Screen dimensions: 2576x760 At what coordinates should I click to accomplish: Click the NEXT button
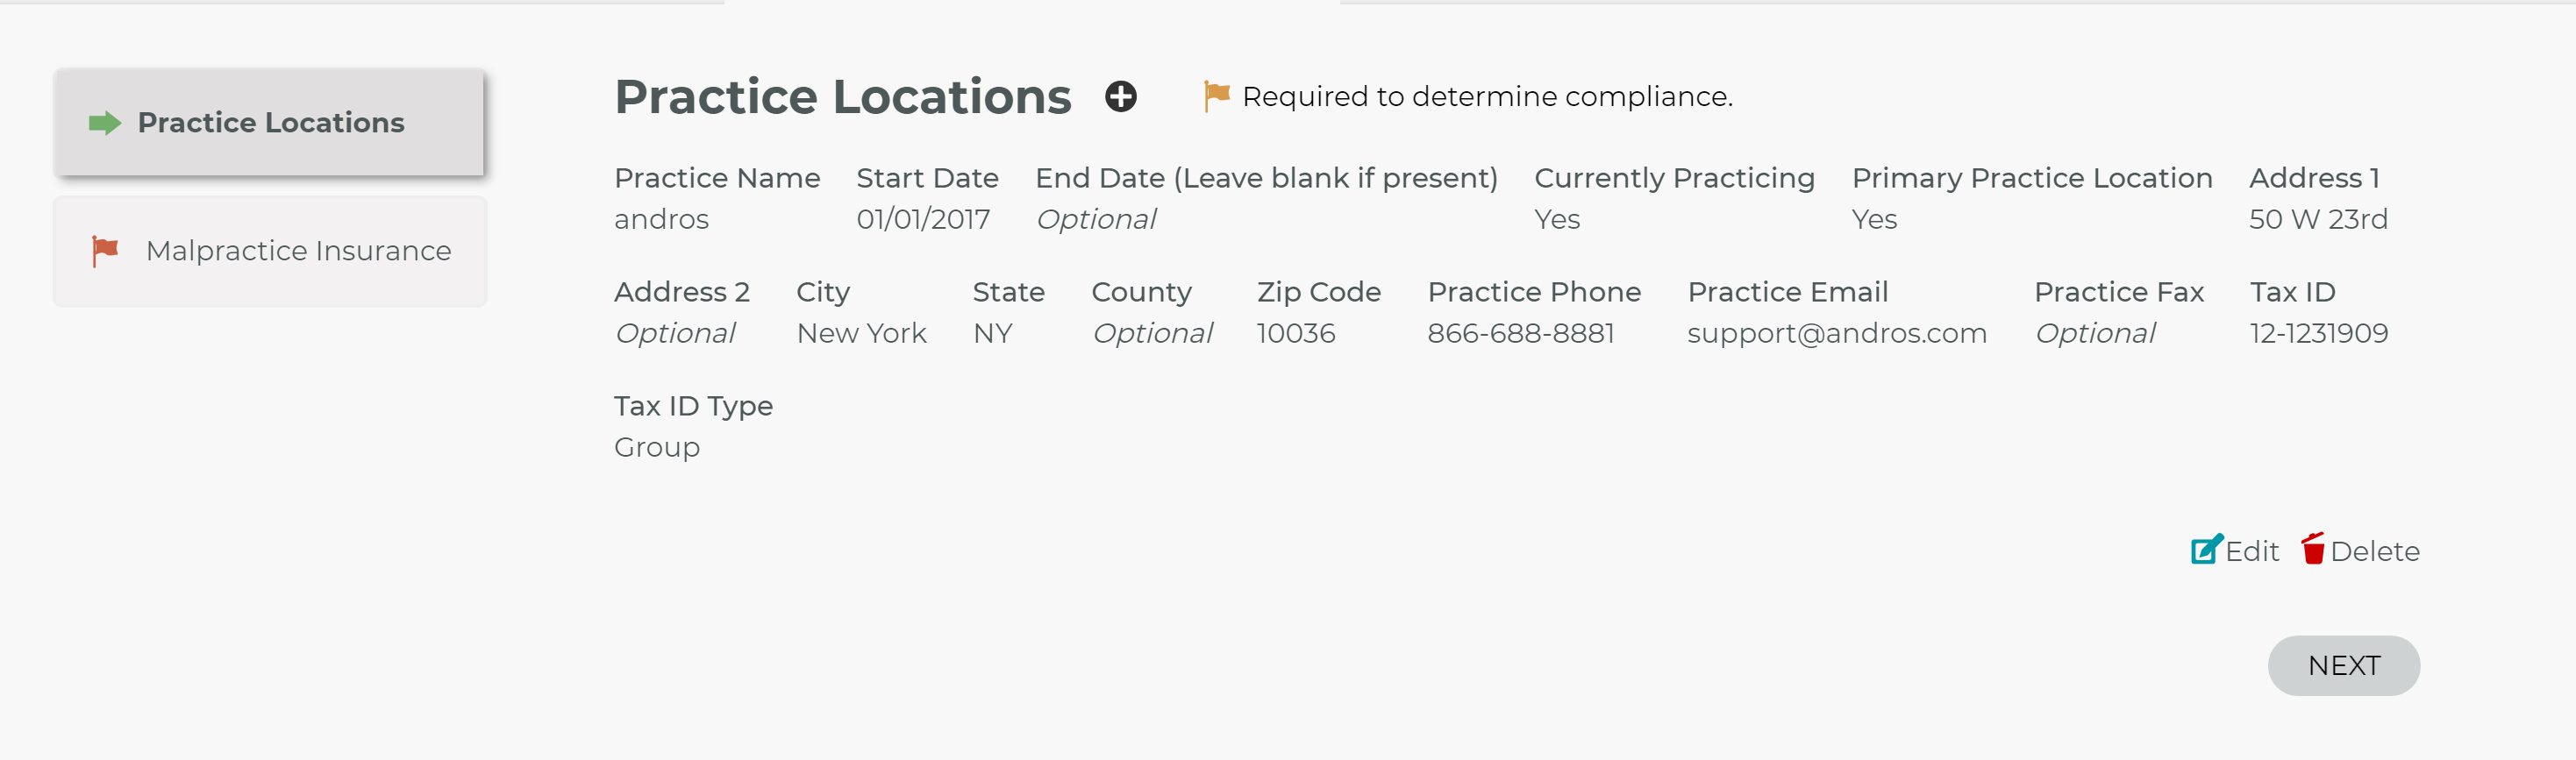tap(2343, 665)
